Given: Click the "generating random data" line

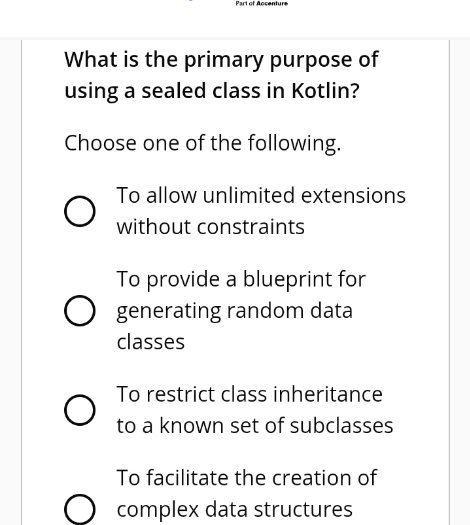Looking at the screenshot, I should 235,312.
